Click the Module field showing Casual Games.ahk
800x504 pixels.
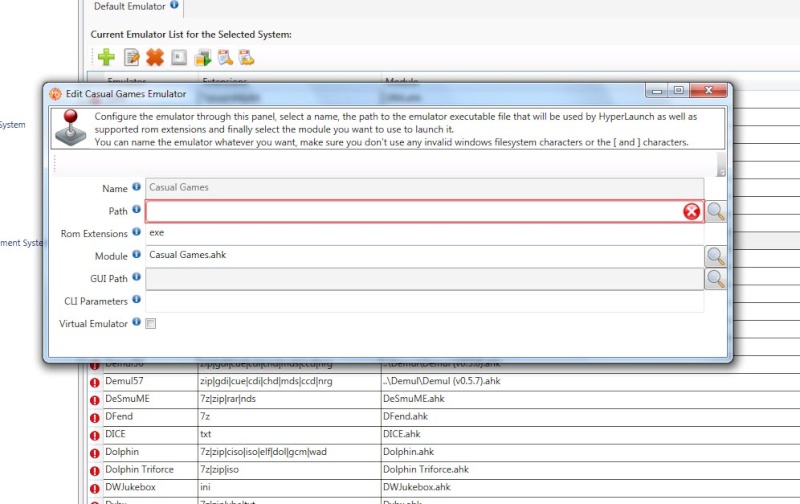coord(424,256)
